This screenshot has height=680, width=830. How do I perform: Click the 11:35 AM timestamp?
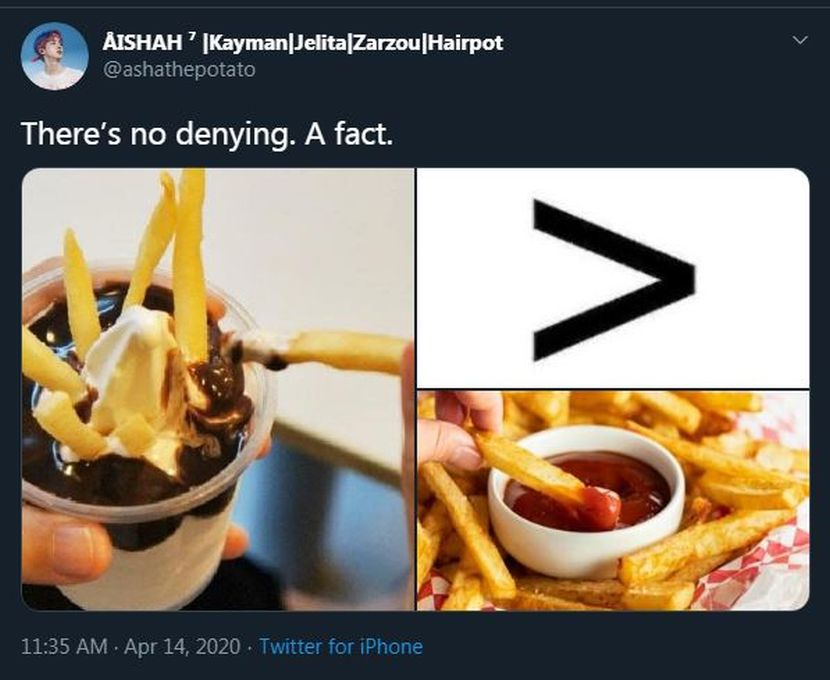coord(65,646)
